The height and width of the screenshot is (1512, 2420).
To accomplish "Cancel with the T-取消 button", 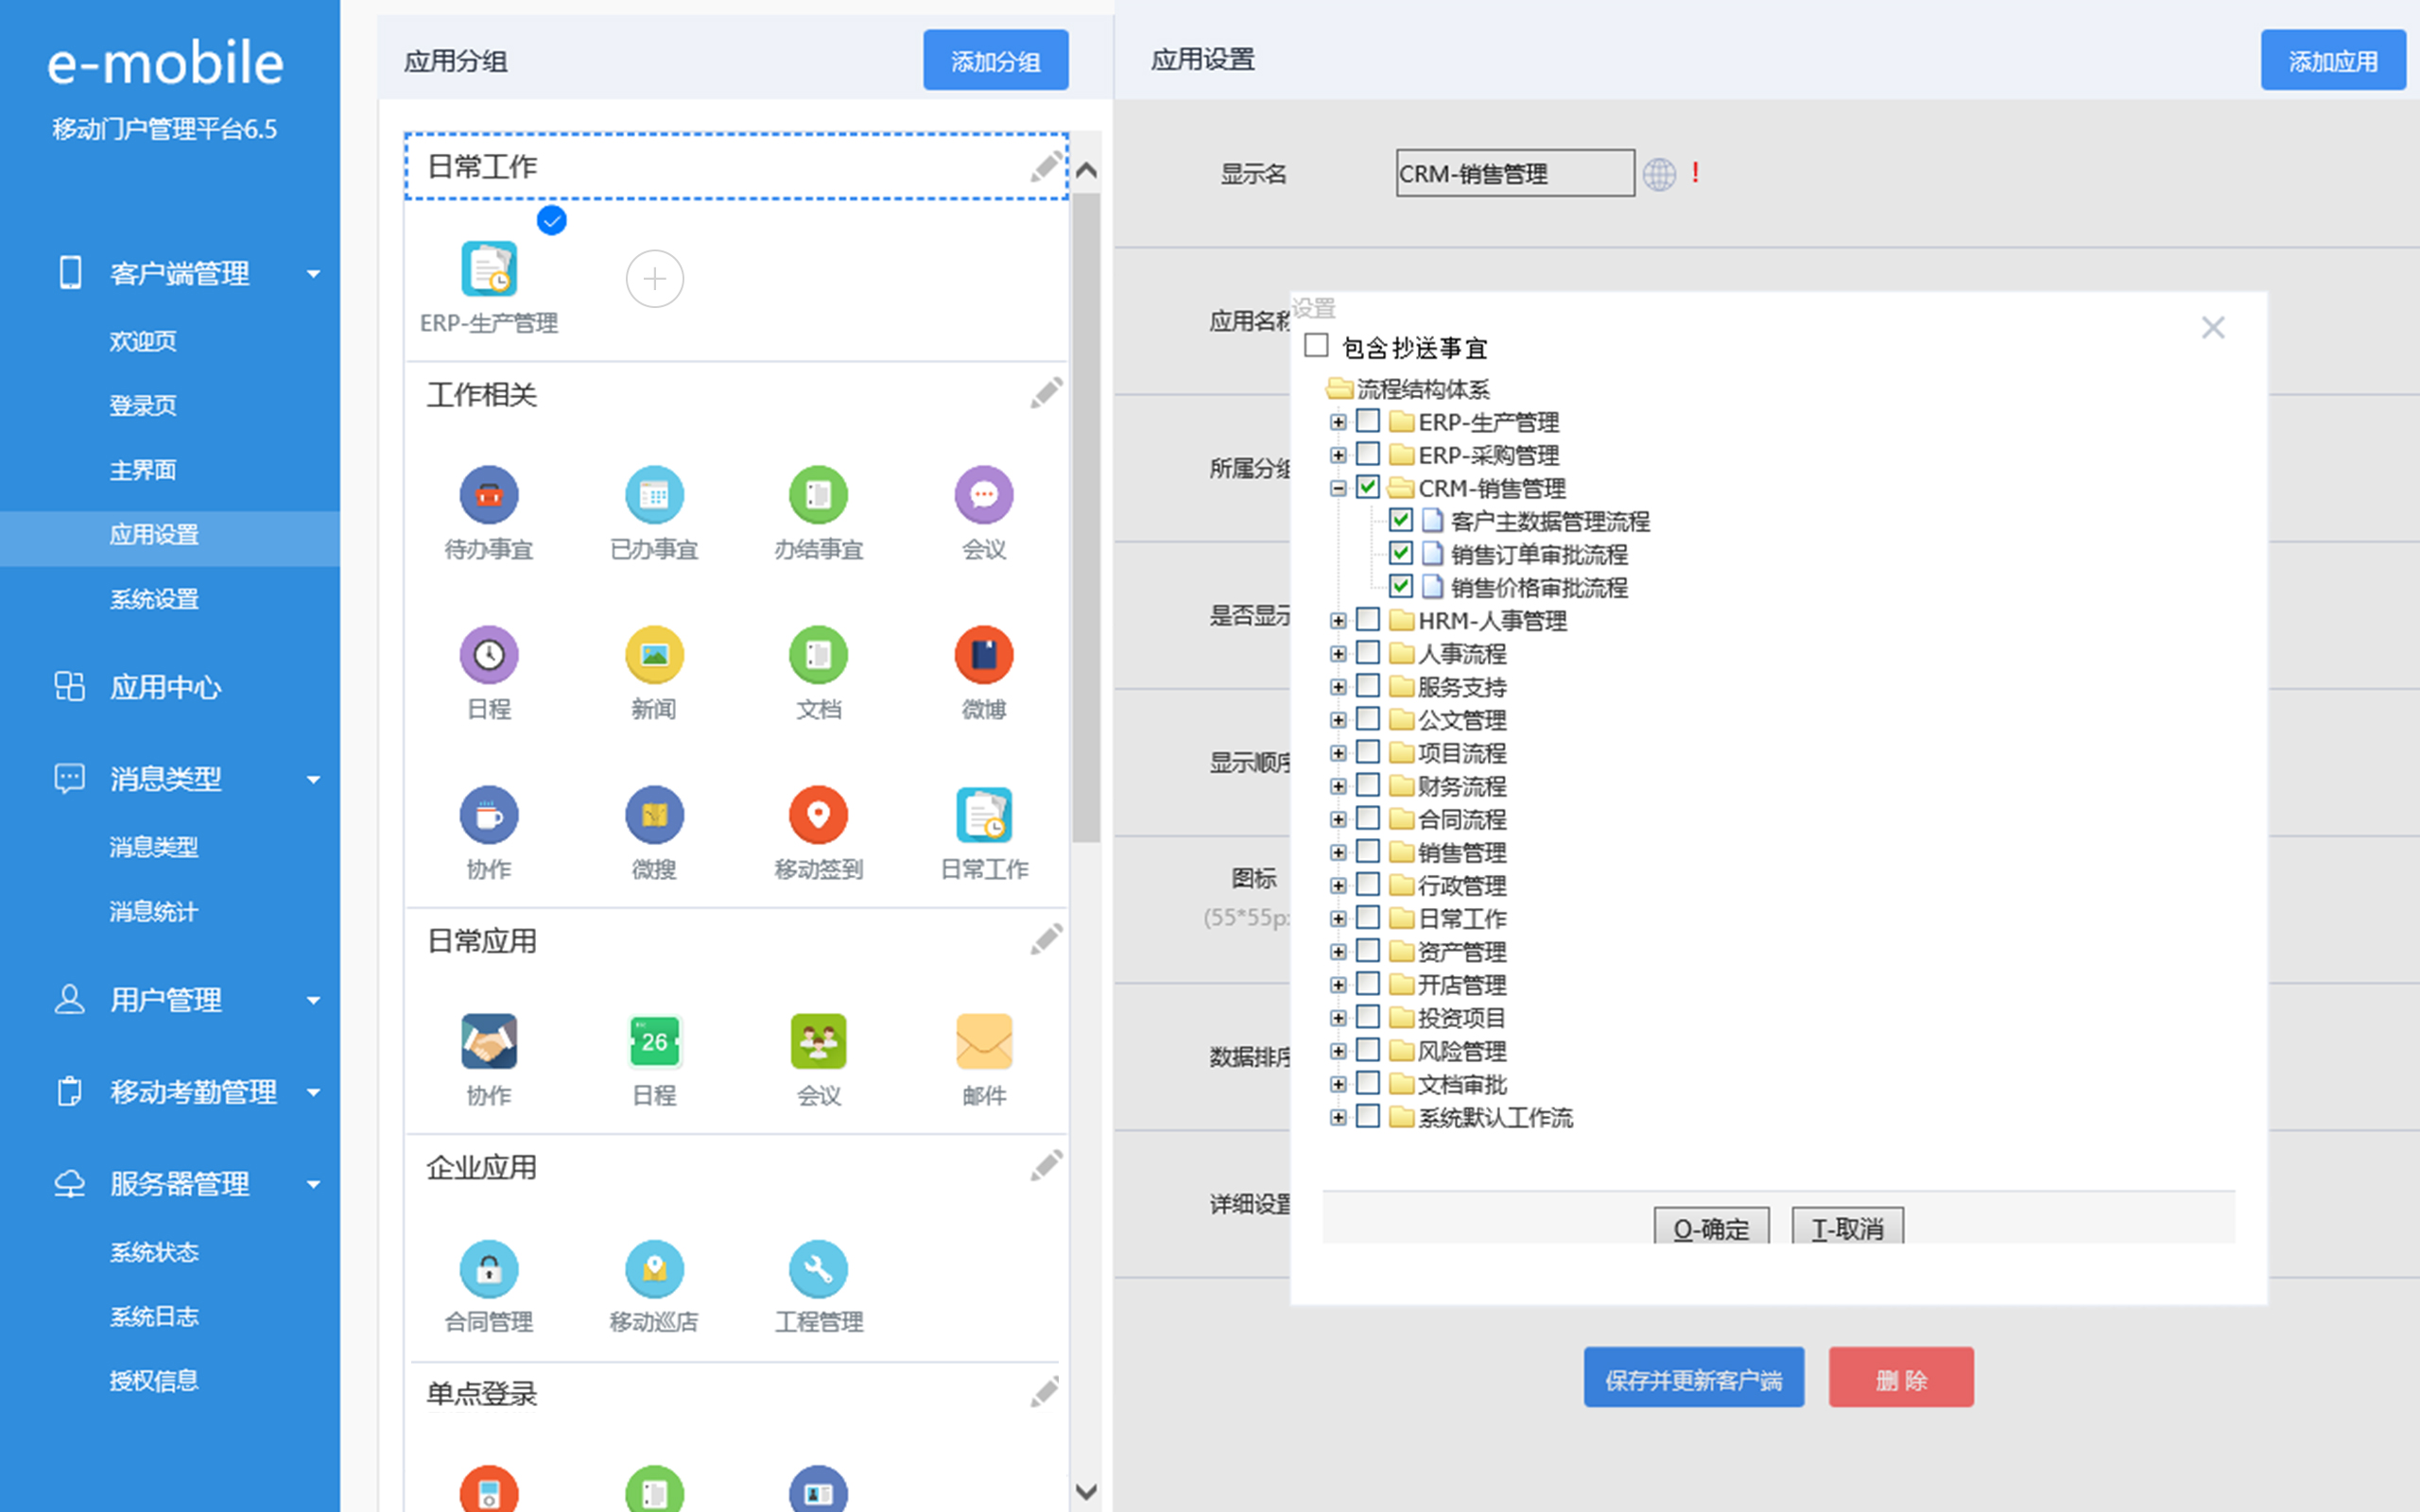I will click(1847, 1227).
